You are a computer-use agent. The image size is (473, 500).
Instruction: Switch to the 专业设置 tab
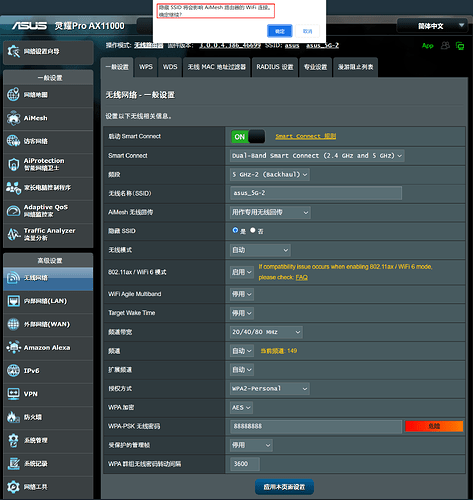click(315, 67)
